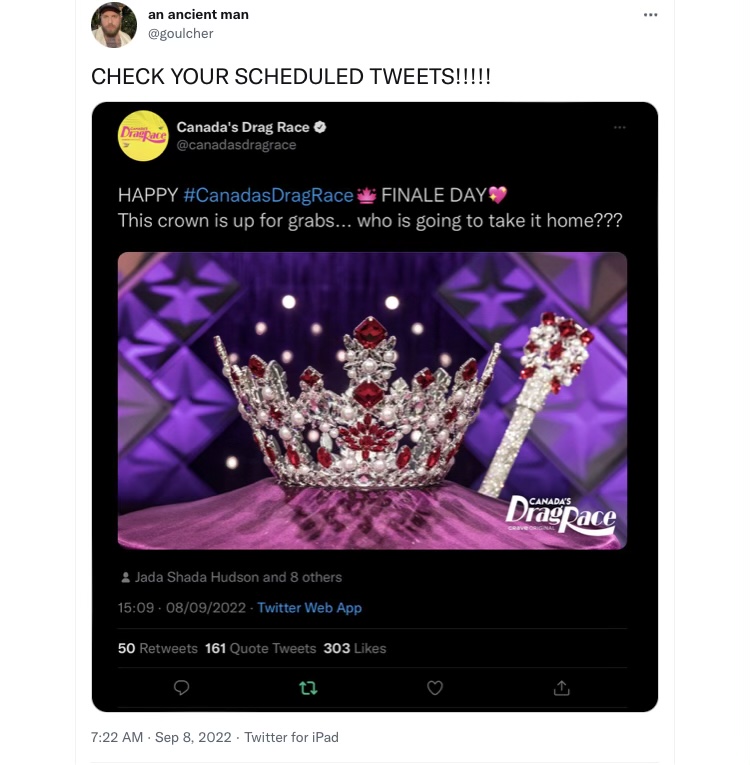Click the person icon beside tagged users
Image resolution: width=750 pixels, height=765 pixels.
coord(124,578)
